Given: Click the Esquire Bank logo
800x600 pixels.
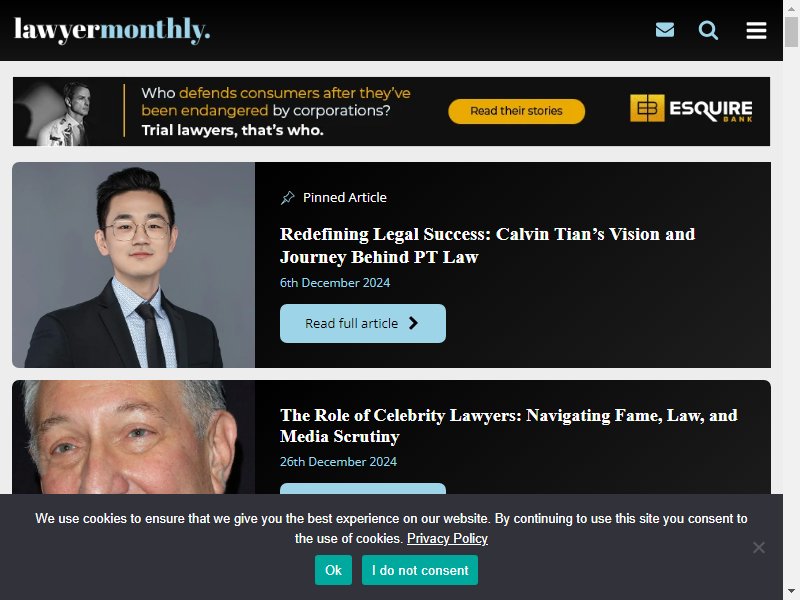Looking at the screenshot, I should [x=691, y=108].
